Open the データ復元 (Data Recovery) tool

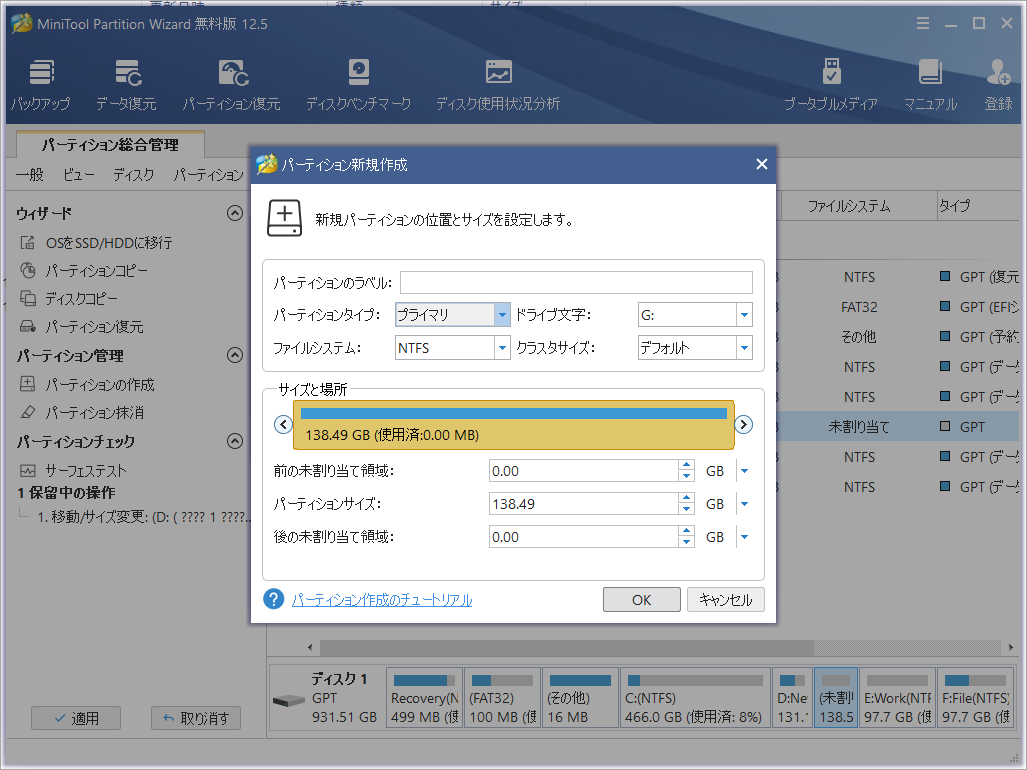pyautogui.click(x=126, y=84)
